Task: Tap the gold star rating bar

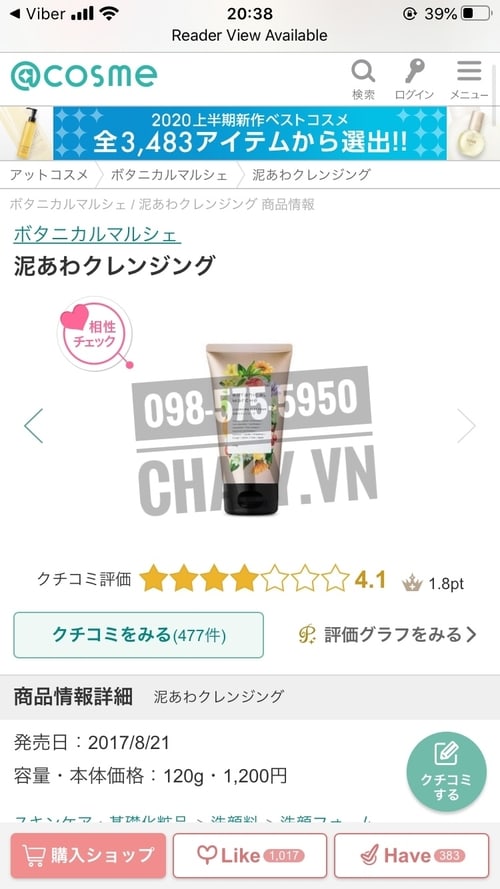Action: tap(244, 579)
